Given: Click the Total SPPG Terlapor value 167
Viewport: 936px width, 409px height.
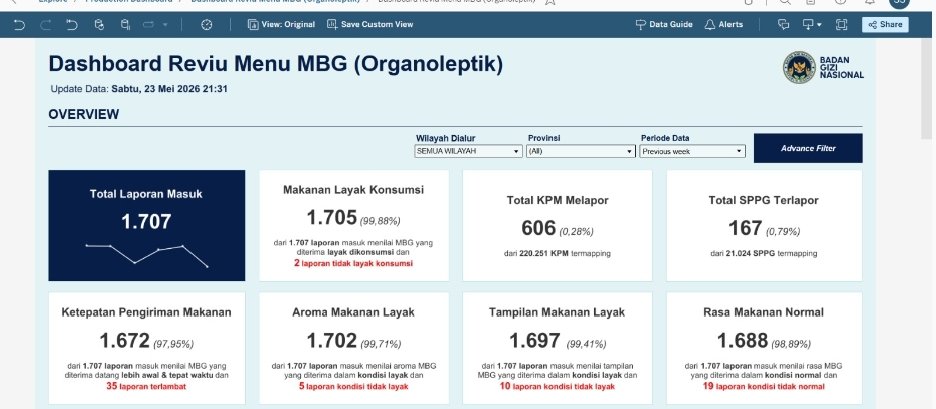Looking at the screenshot, I should [745, 227].
